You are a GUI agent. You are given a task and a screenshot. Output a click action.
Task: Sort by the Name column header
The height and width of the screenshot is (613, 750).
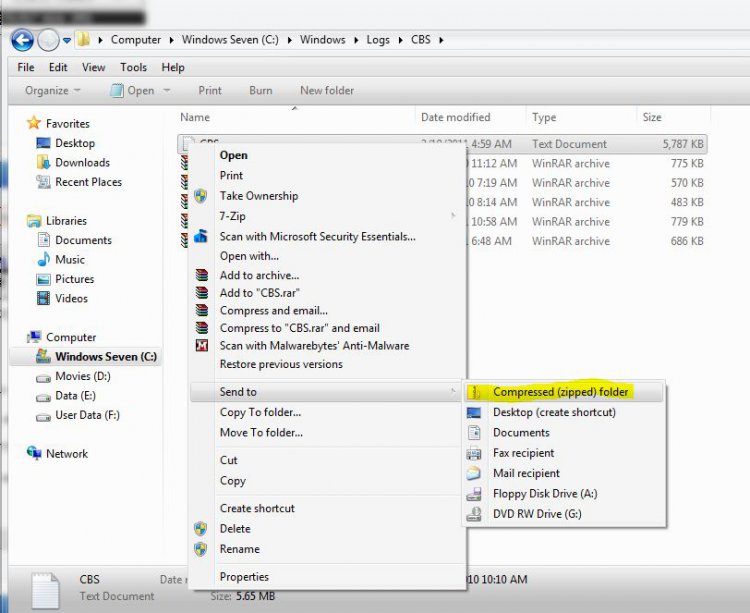(x=195, y=117)
